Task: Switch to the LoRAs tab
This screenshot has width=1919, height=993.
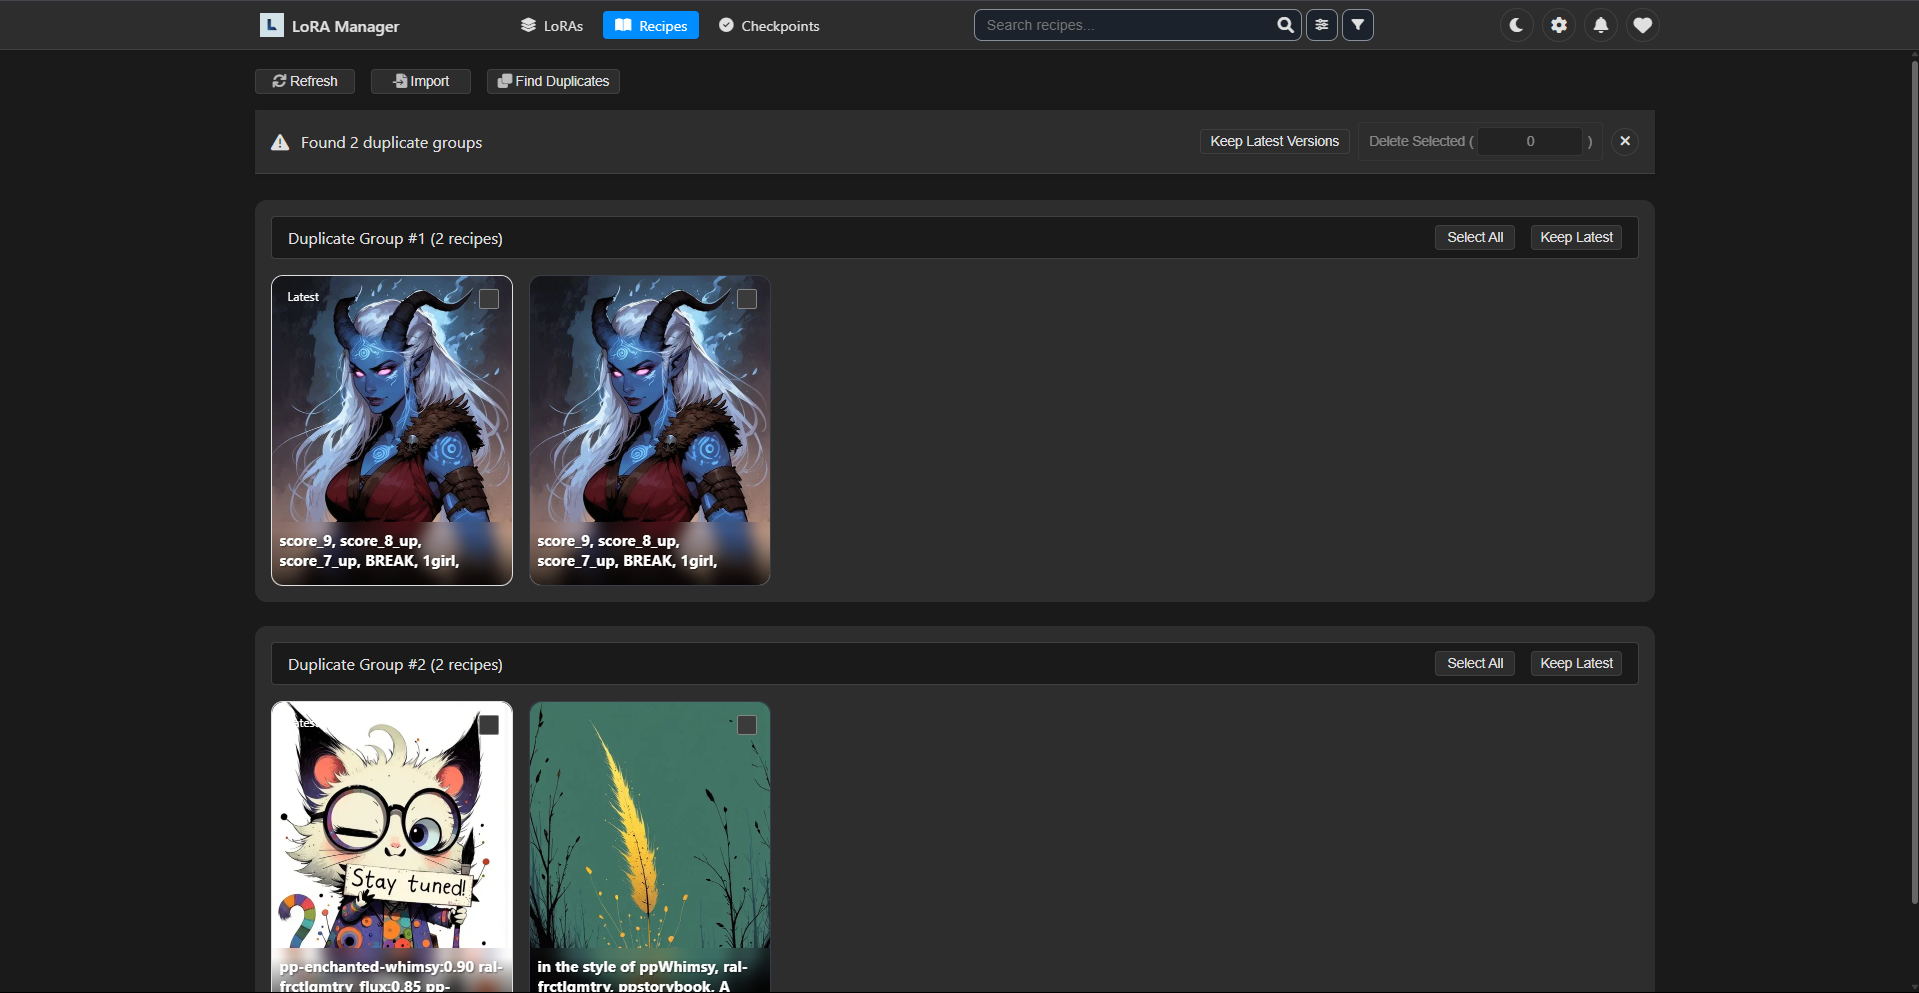Action: pyautogui.click(x=552, y=26)
